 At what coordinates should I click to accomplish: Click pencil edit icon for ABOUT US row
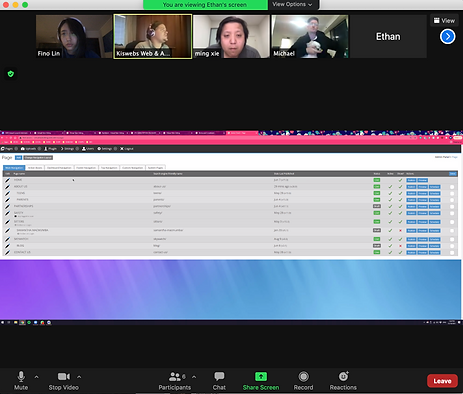click(x=7, y=187)
